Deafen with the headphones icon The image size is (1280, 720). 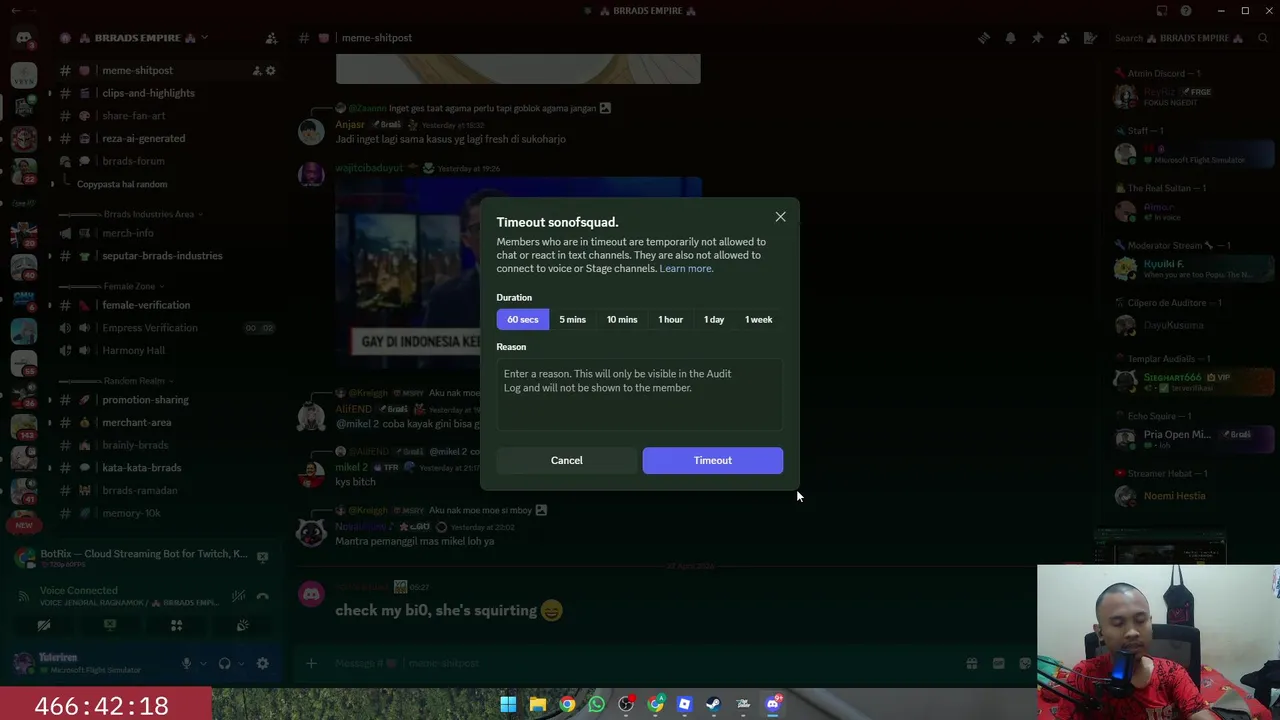coord(224,663)
